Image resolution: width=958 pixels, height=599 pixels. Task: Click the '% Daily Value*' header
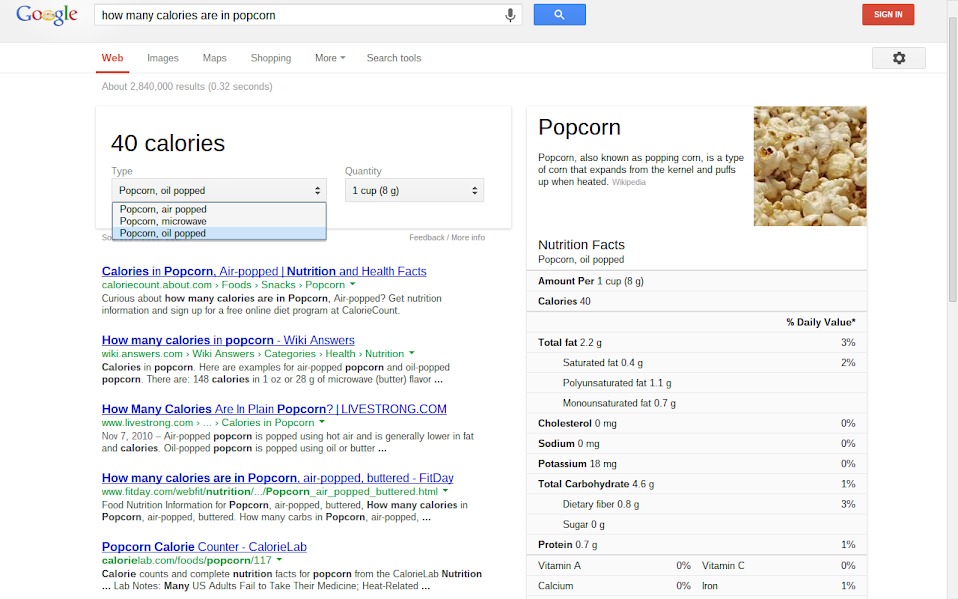[x=821, y=322]
